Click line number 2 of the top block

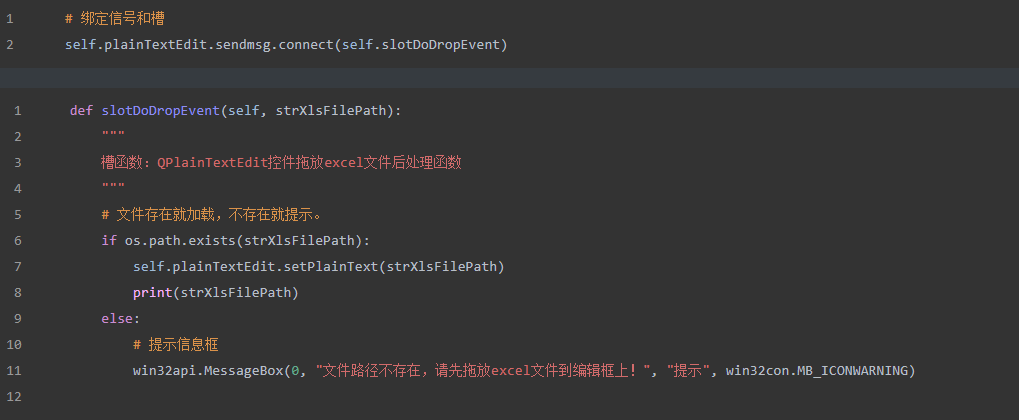[9, 45]
